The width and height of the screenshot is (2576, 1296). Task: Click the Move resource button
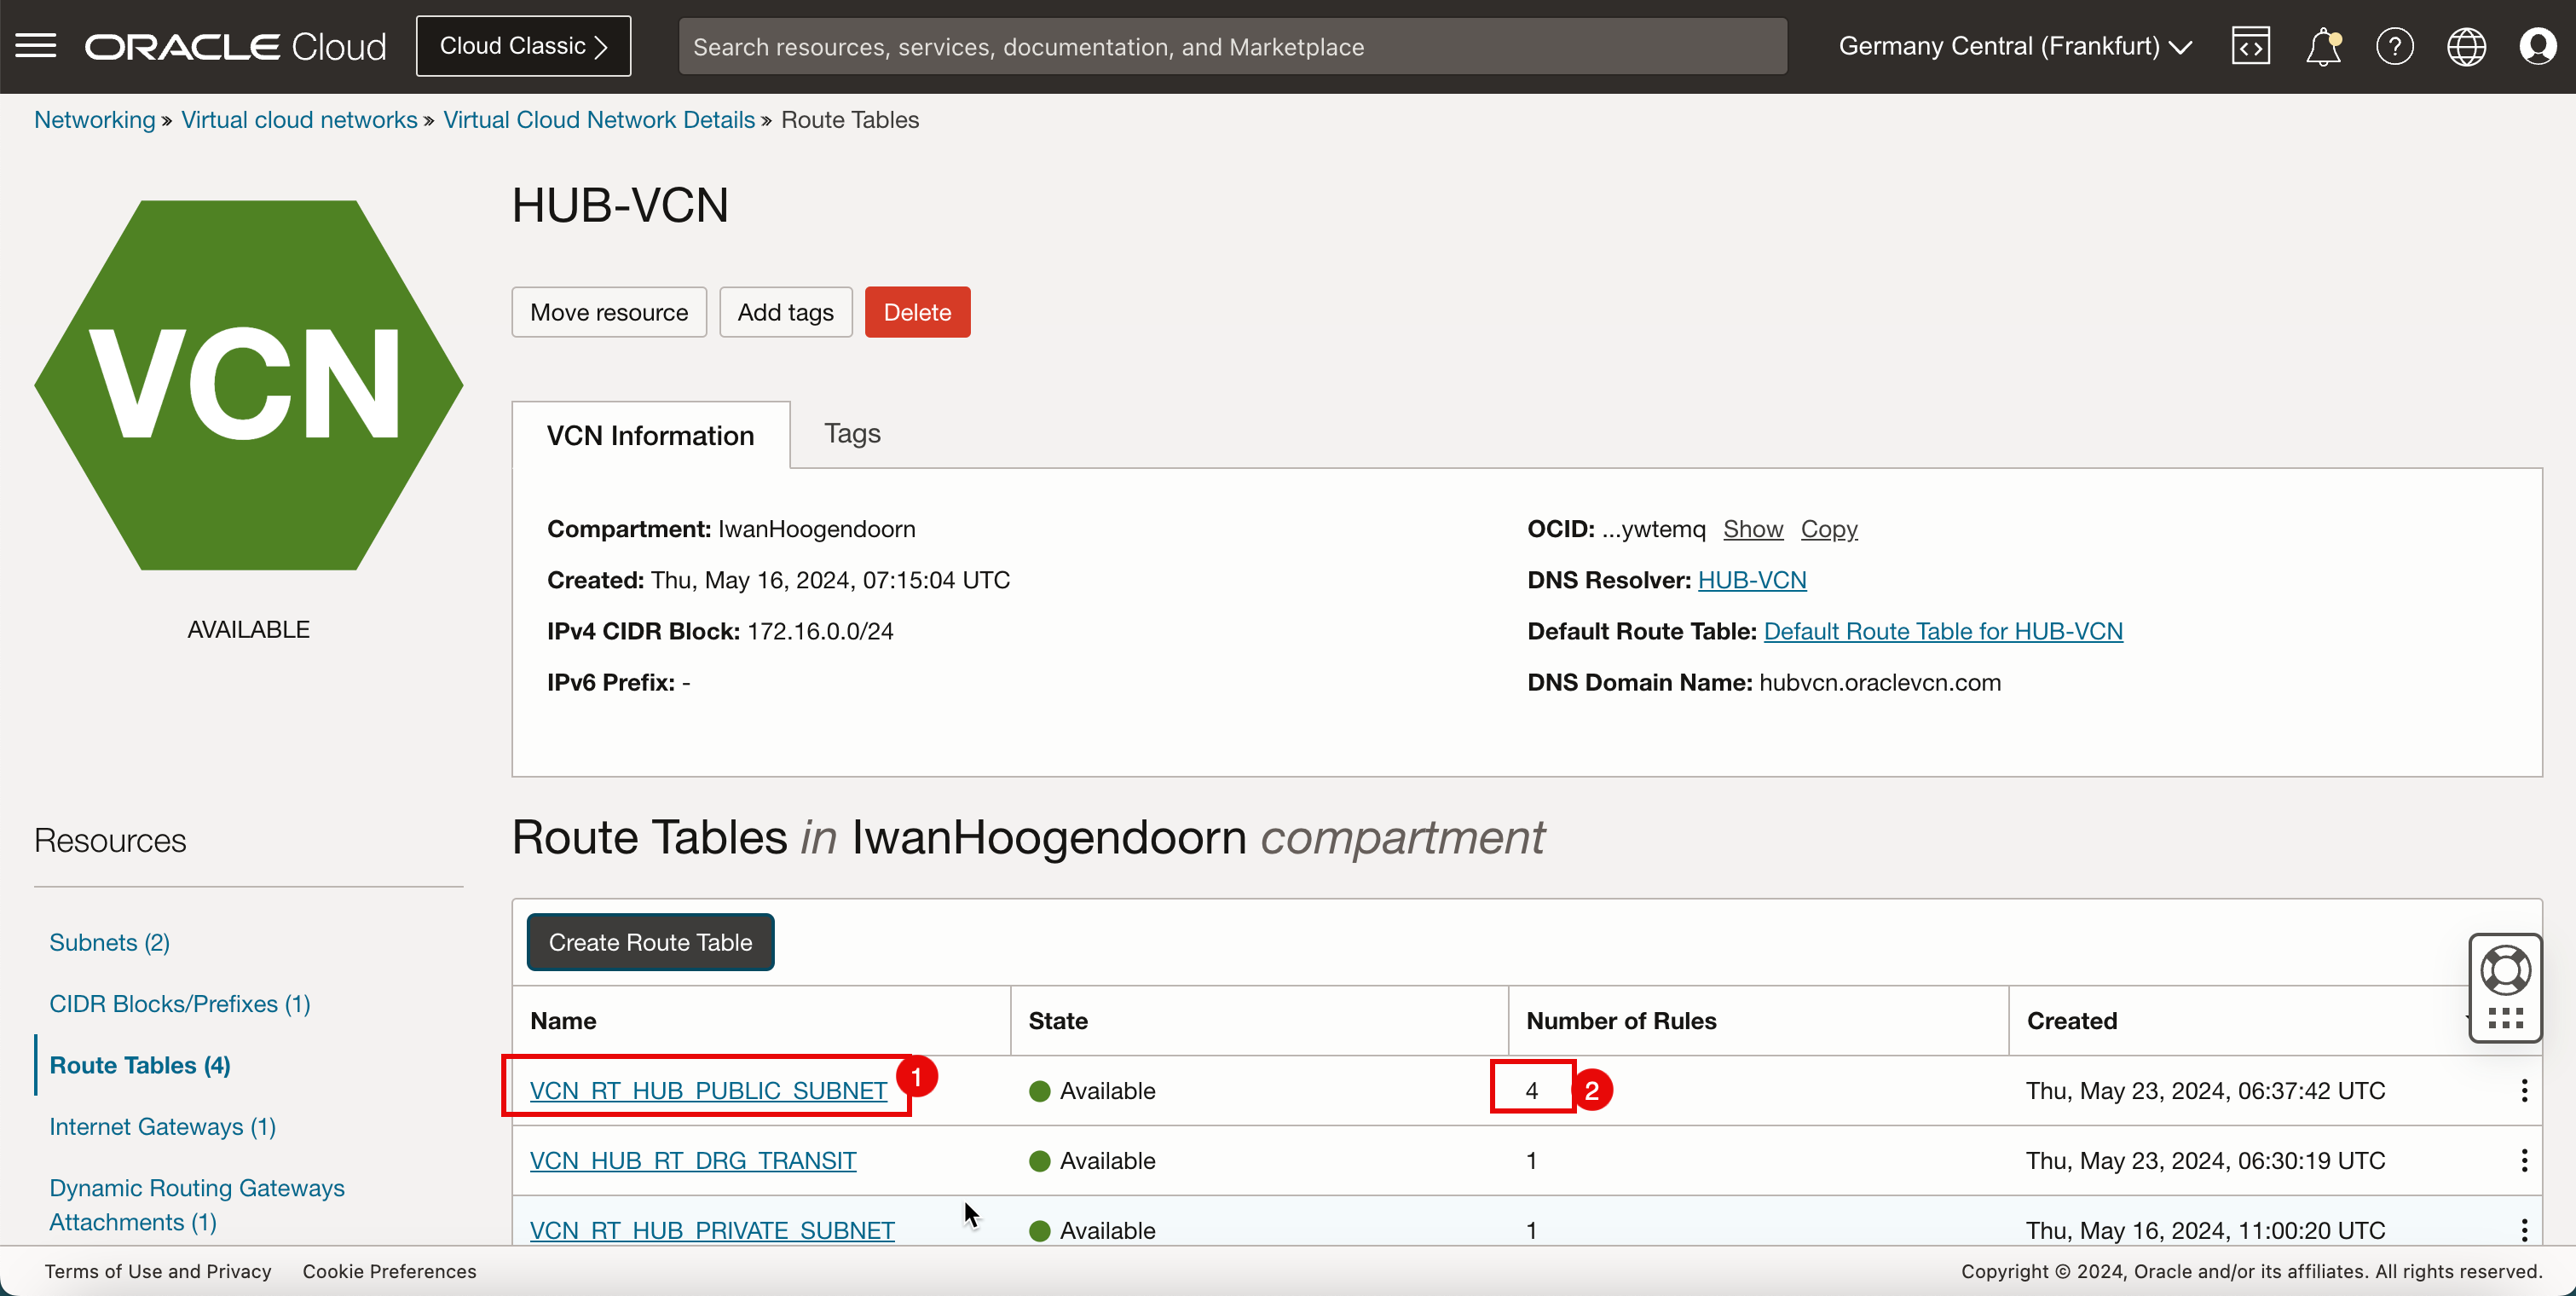tap(608, 310)
